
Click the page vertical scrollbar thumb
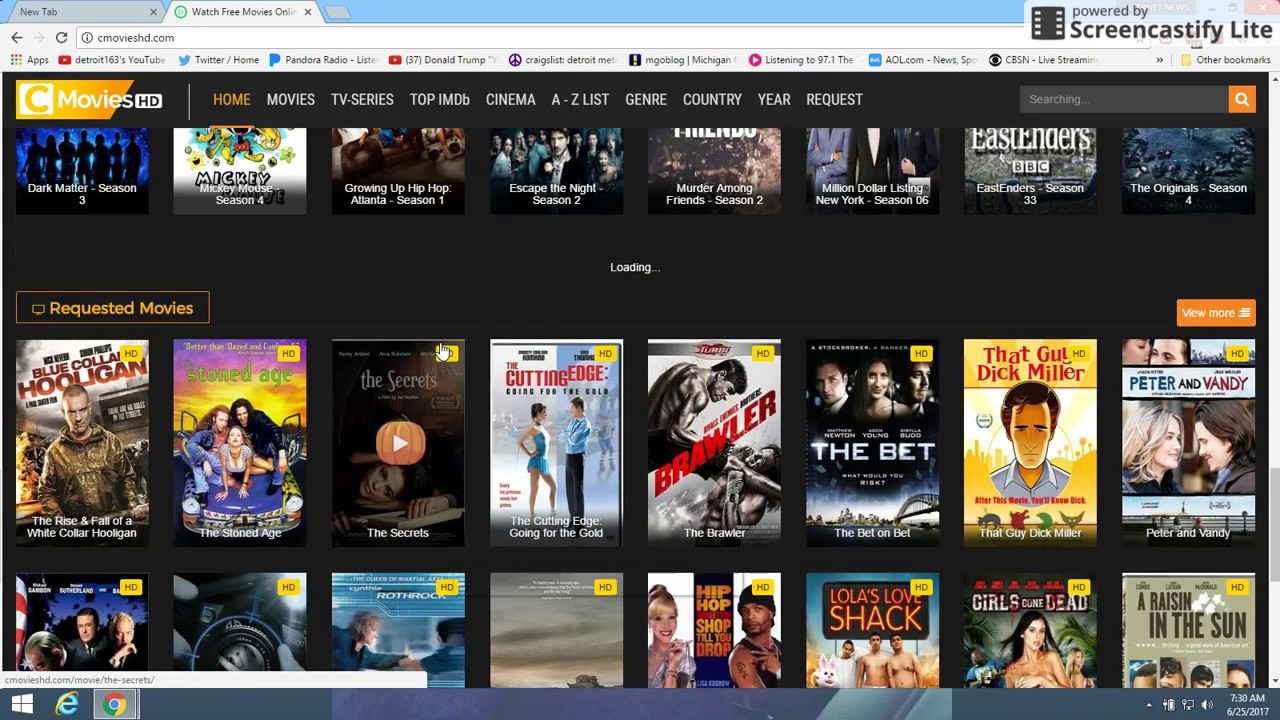pyautogui.click(x=1273, y=523)
